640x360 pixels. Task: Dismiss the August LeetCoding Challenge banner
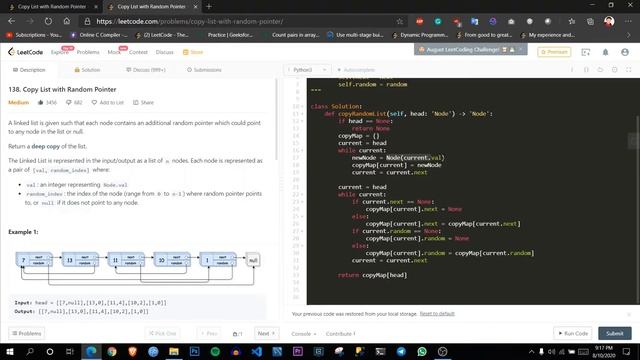point(520,49)
